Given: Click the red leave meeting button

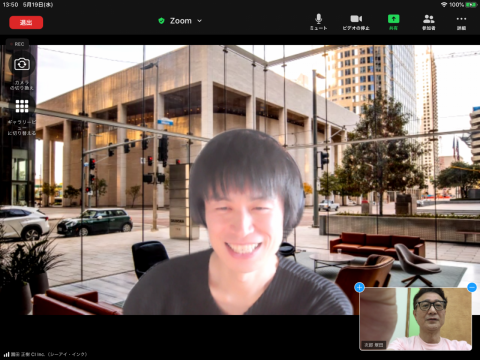Looking at the screenshot, I should (26, 22).
